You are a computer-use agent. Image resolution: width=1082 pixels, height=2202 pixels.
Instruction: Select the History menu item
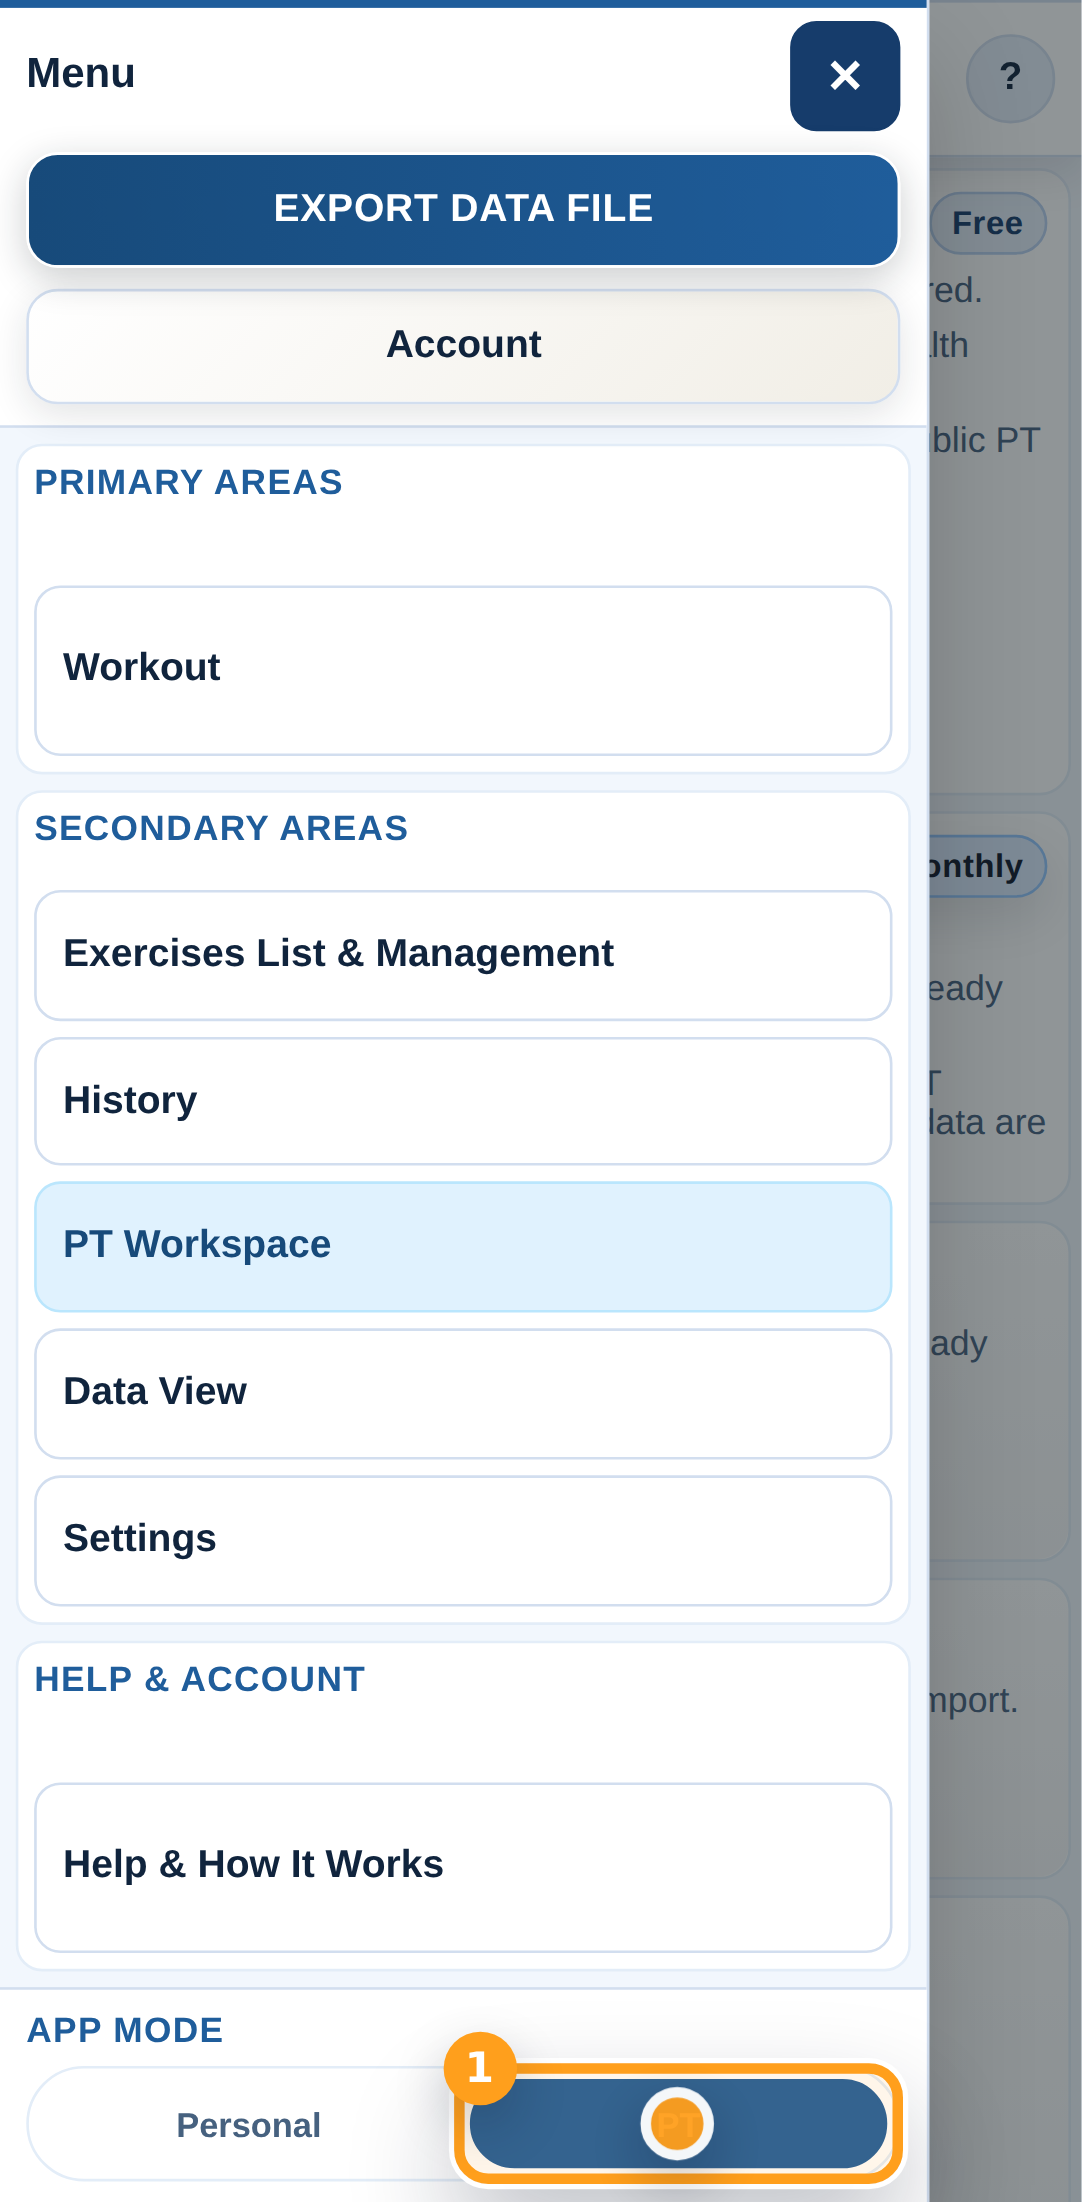point(463,1101)
